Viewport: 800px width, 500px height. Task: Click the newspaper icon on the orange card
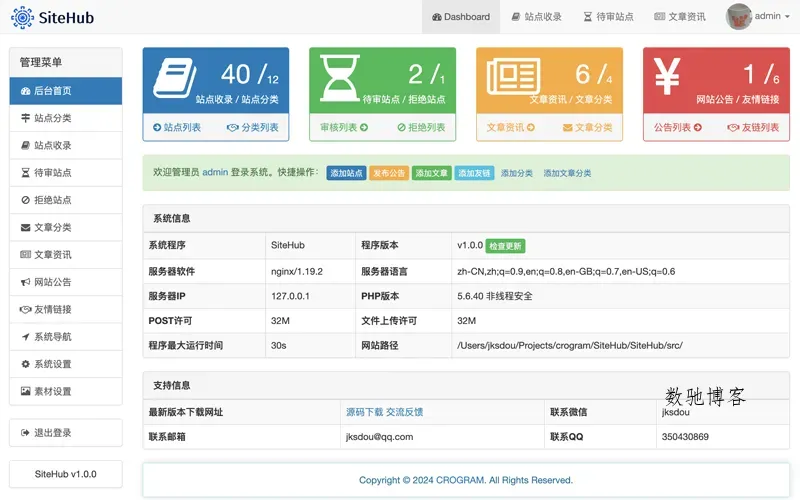[x=513, y=77]
